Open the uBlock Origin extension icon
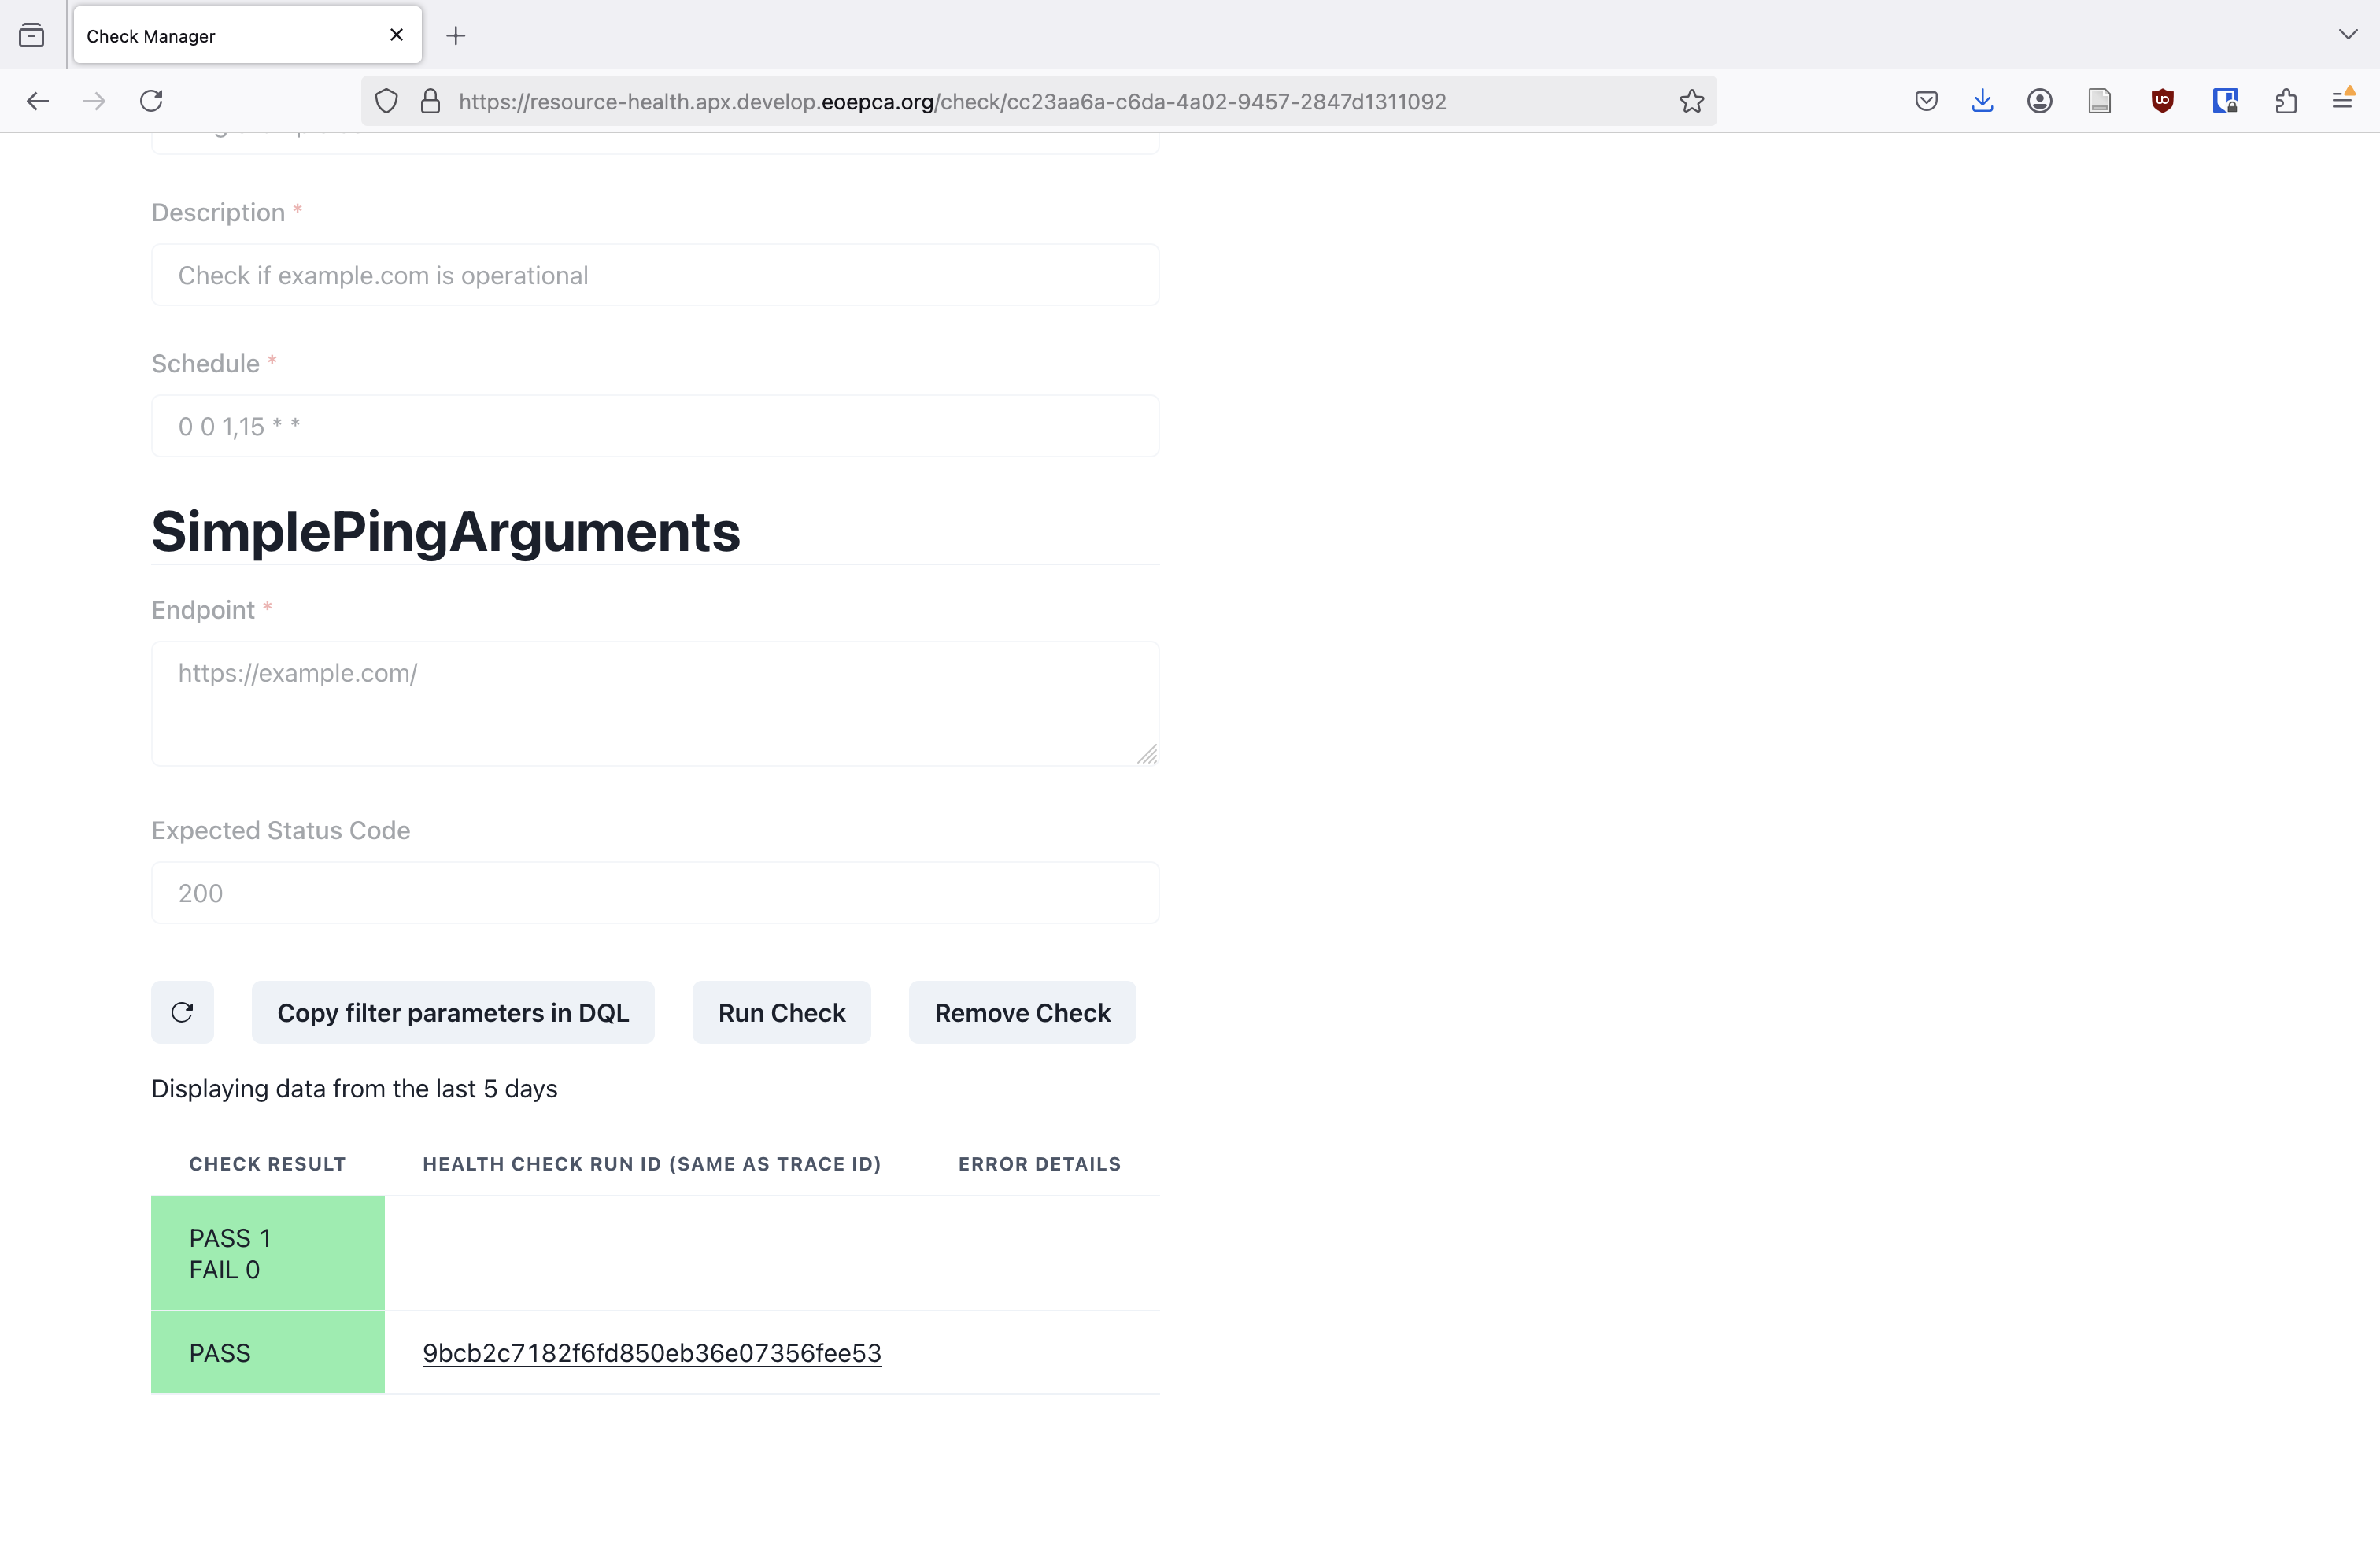 [2162, 101]
